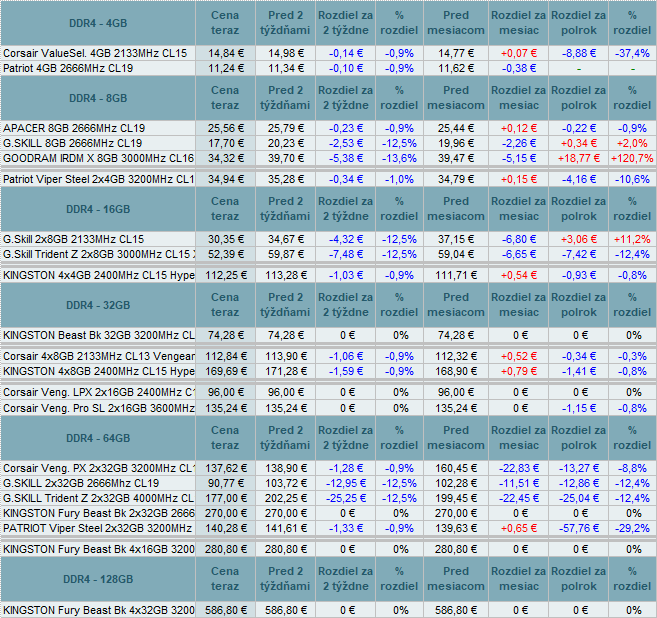Click the 140,28 € PATRIOT Viper price

[x=225, y=528]
